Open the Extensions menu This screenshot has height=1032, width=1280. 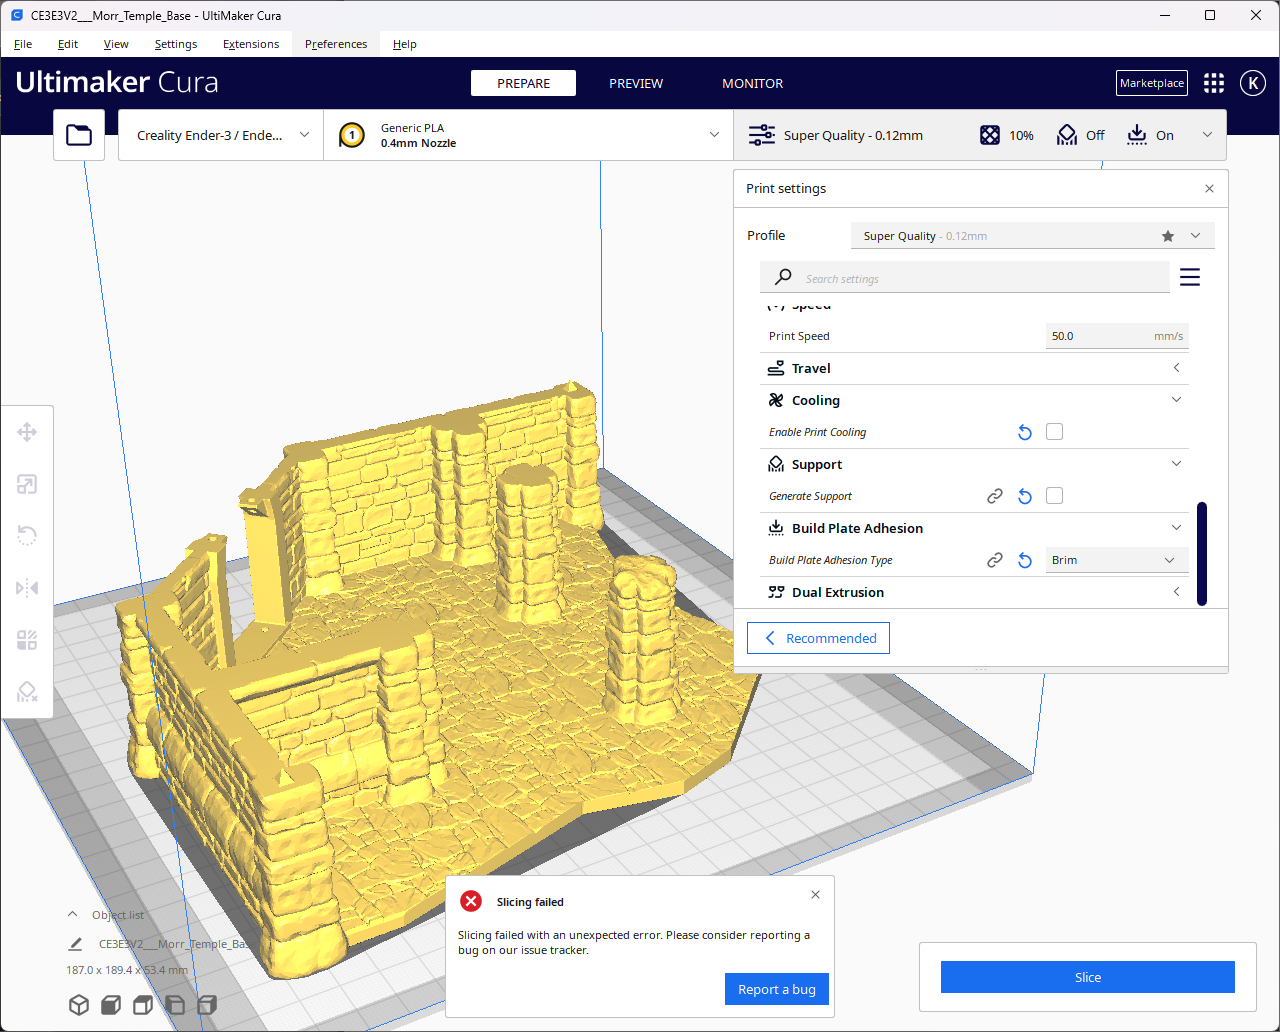251,44
